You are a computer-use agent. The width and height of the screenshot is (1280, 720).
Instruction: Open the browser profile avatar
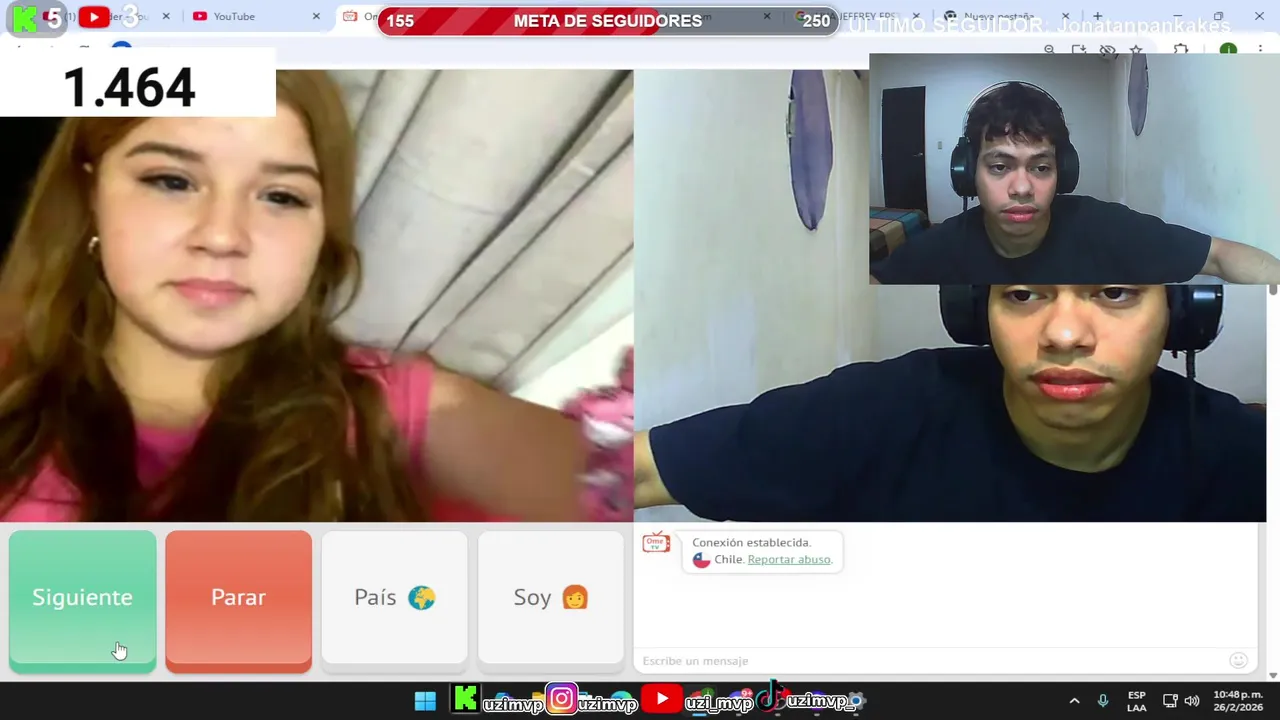(x=1228, y=49)
